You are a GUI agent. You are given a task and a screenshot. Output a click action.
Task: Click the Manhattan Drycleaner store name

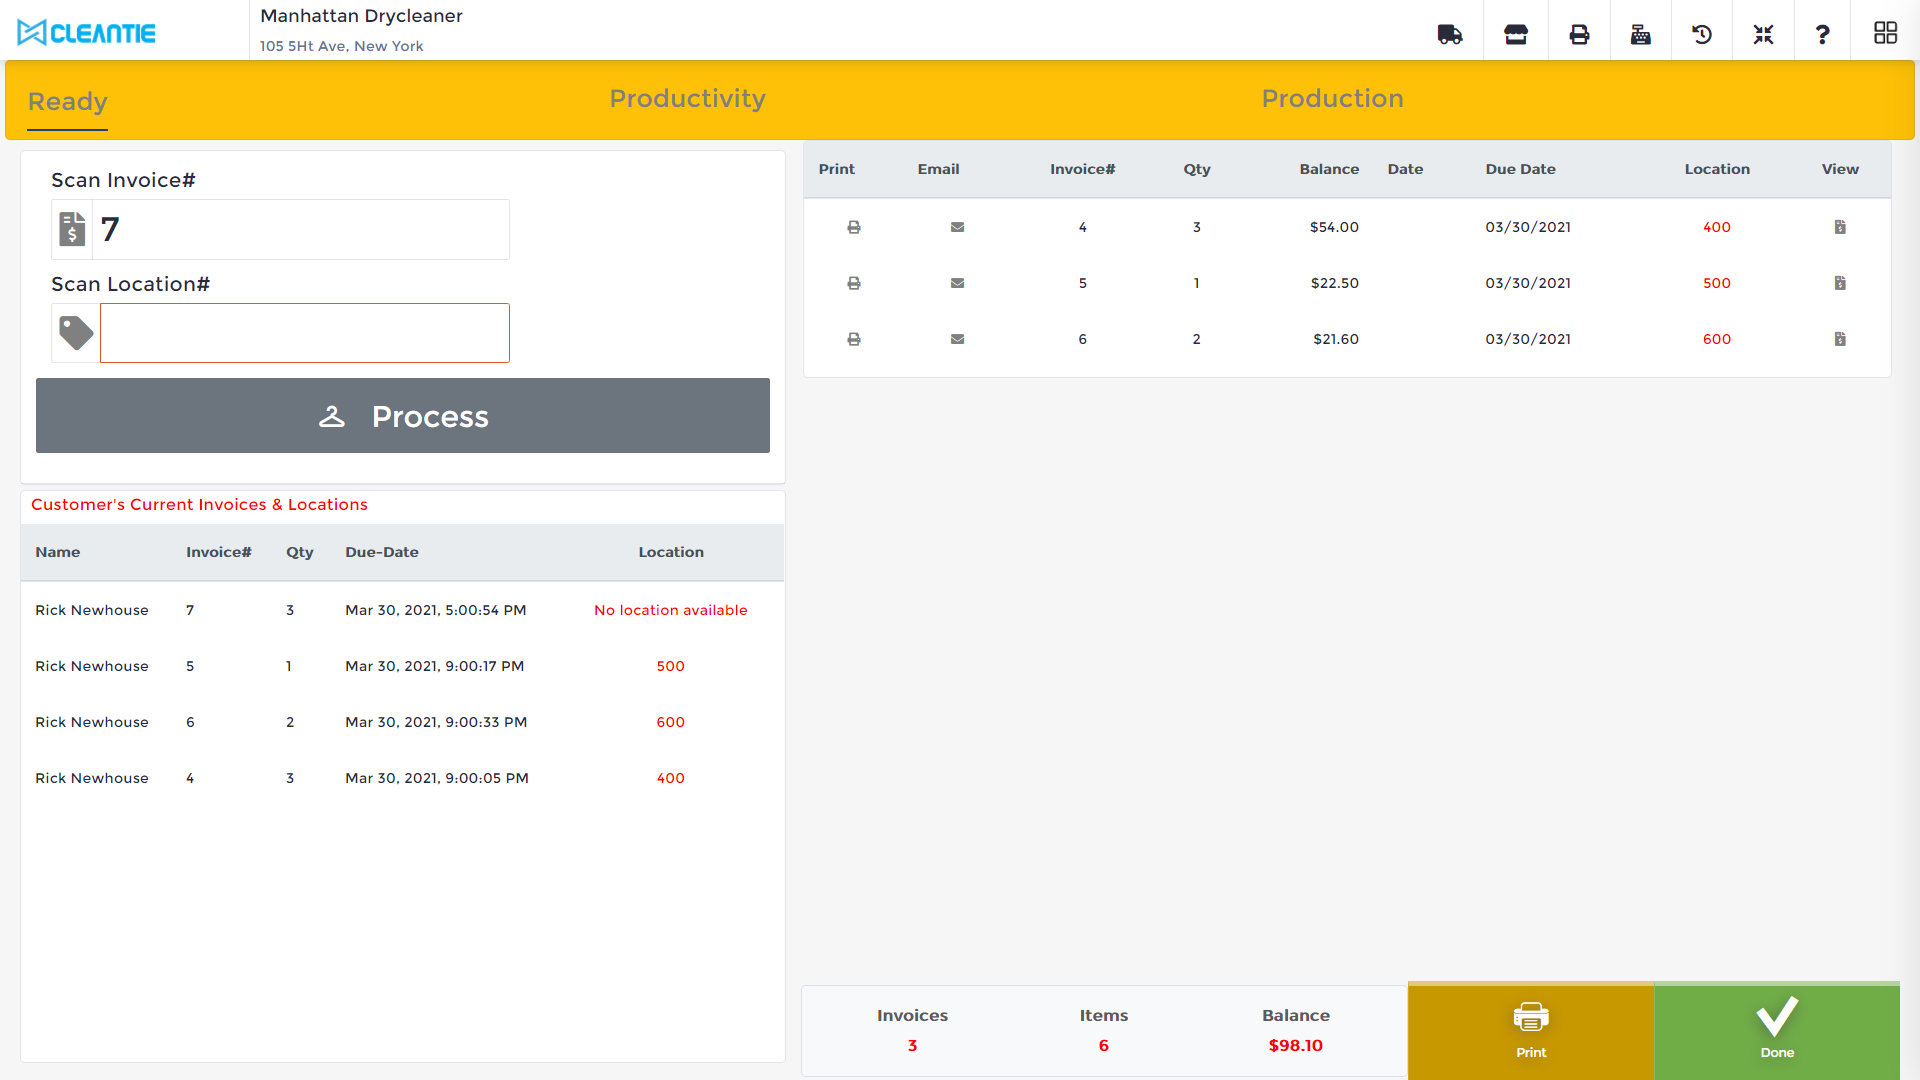click(x=361, y=16)
